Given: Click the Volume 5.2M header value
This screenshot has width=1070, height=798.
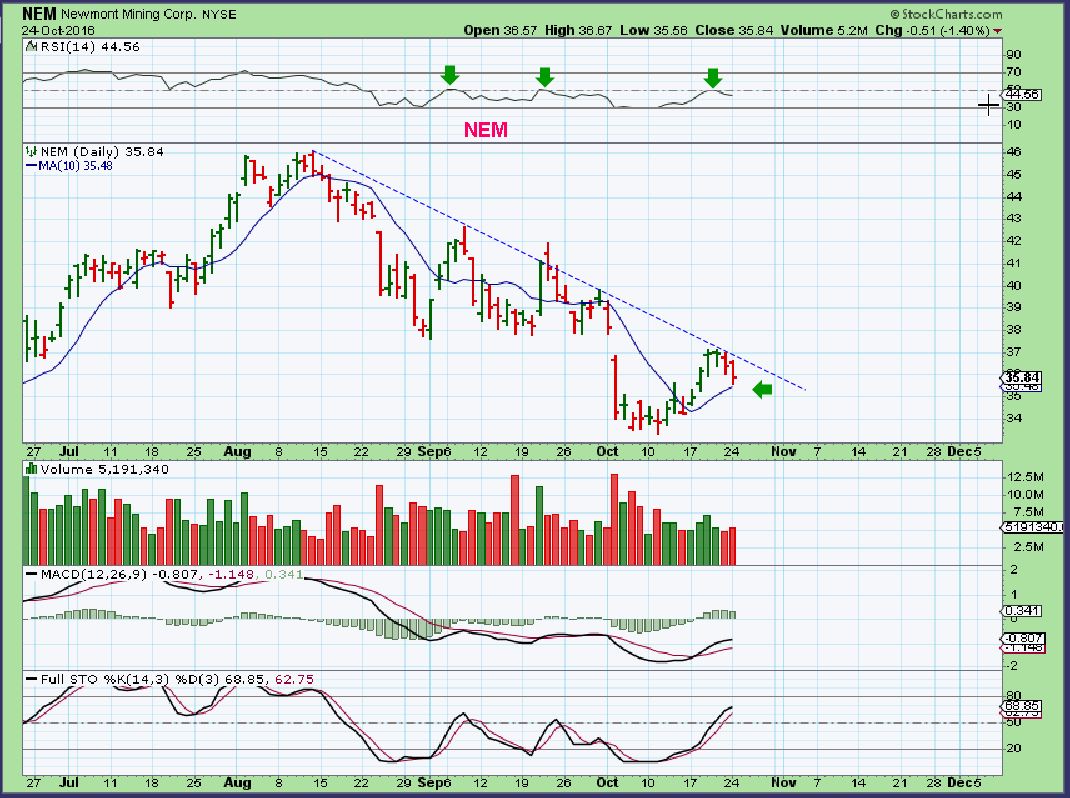Looking at the screenshot, I should click(x=824, y=31).
